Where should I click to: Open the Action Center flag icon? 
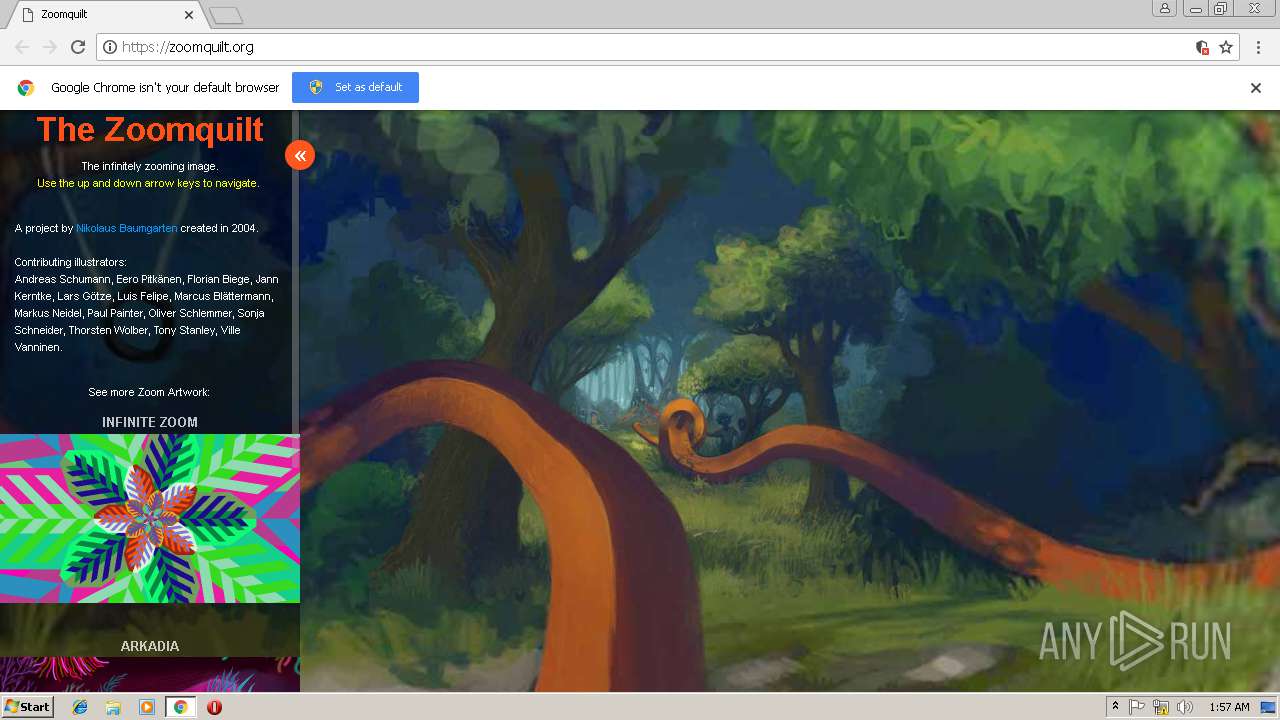(x=1137, y=707)
